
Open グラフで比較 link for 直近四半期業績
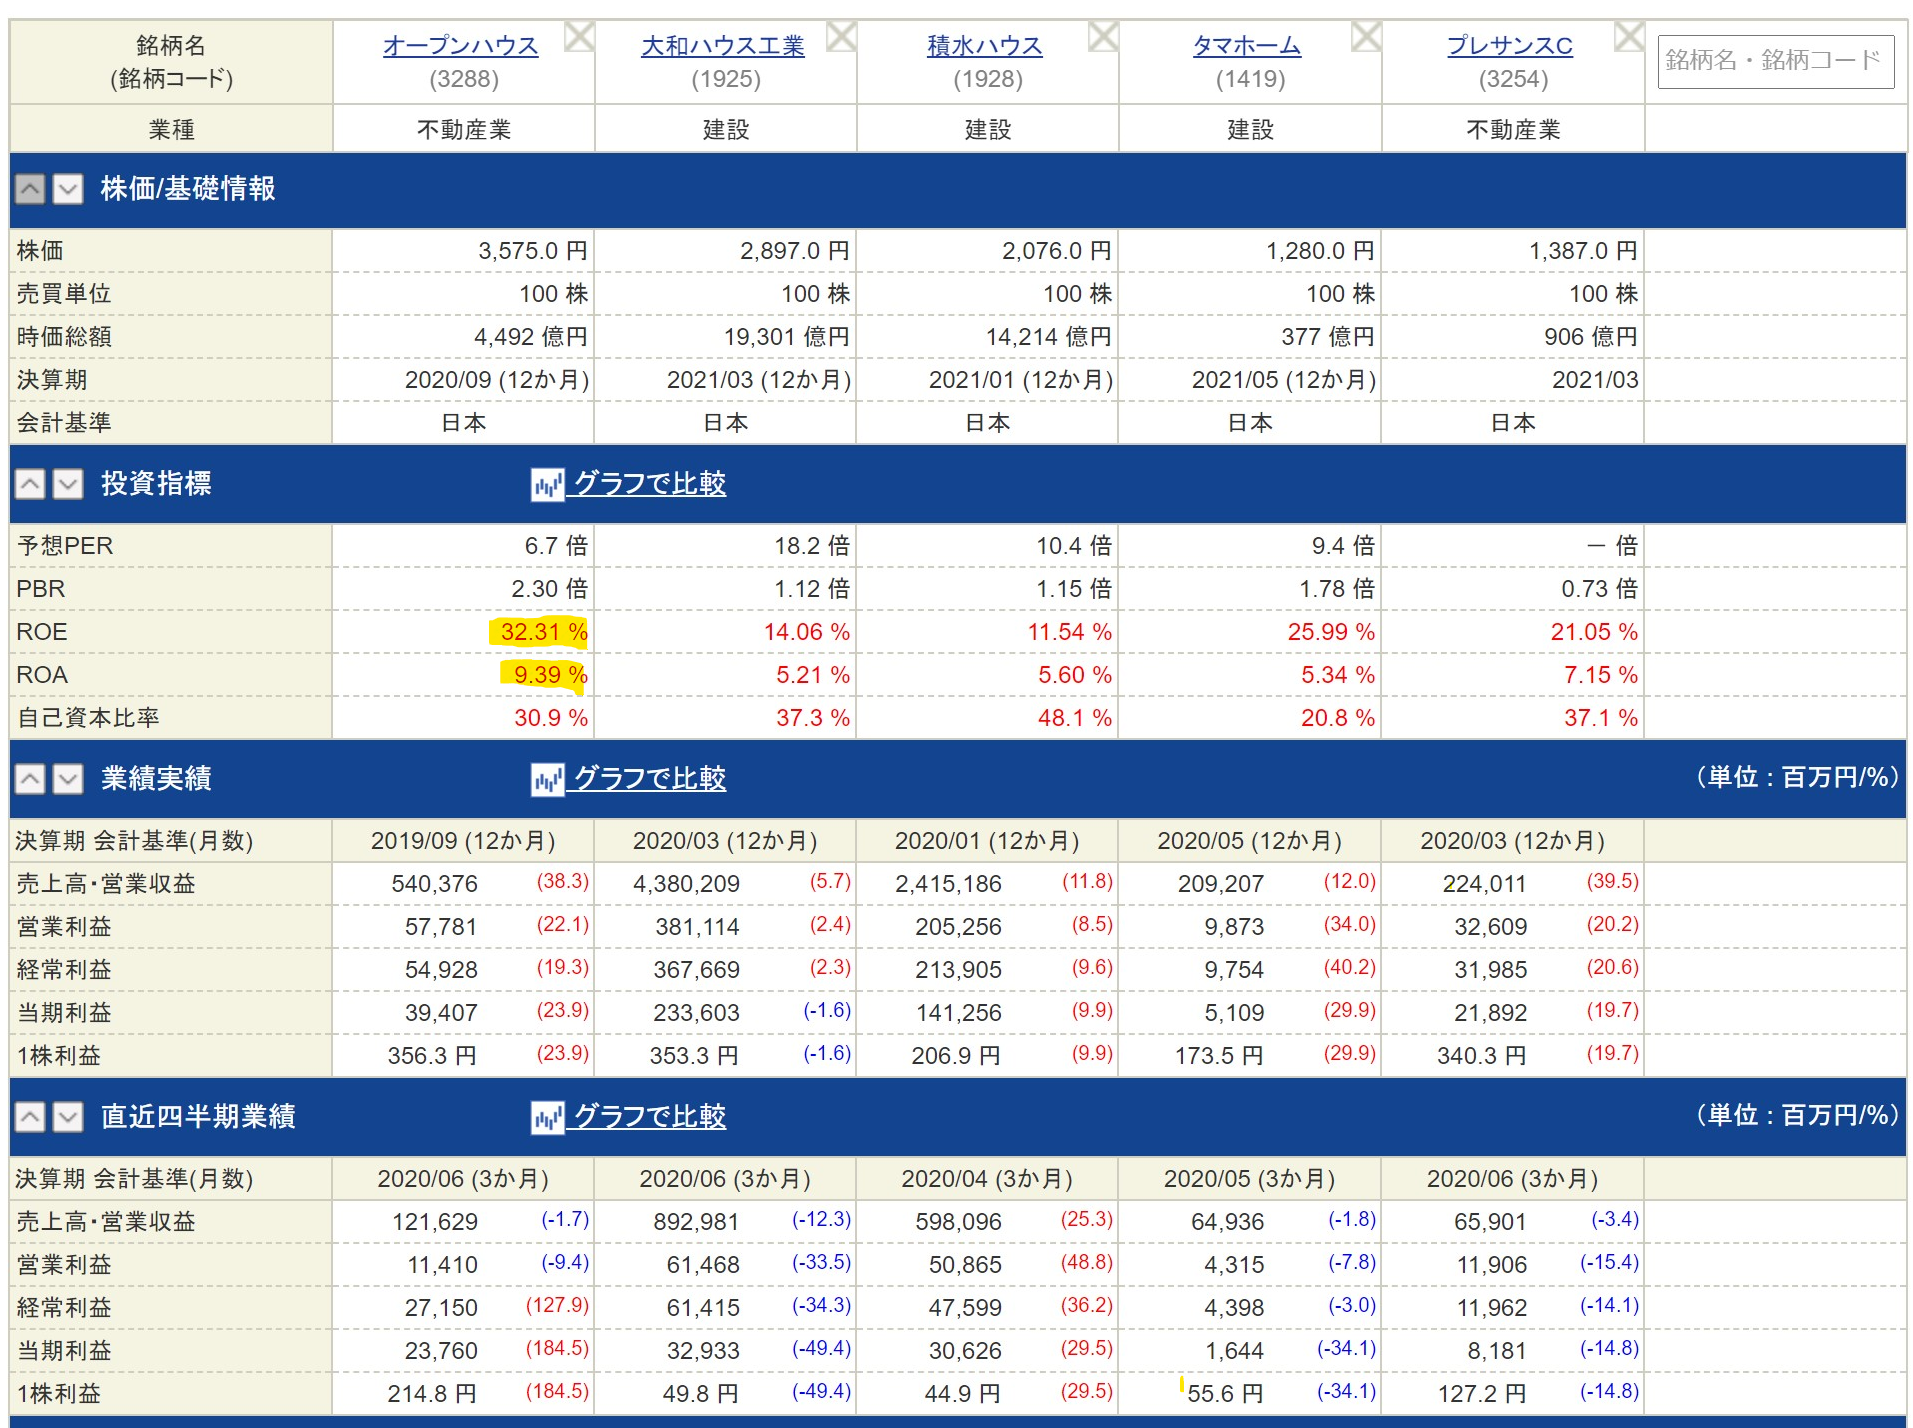[x=650, y=1117]
